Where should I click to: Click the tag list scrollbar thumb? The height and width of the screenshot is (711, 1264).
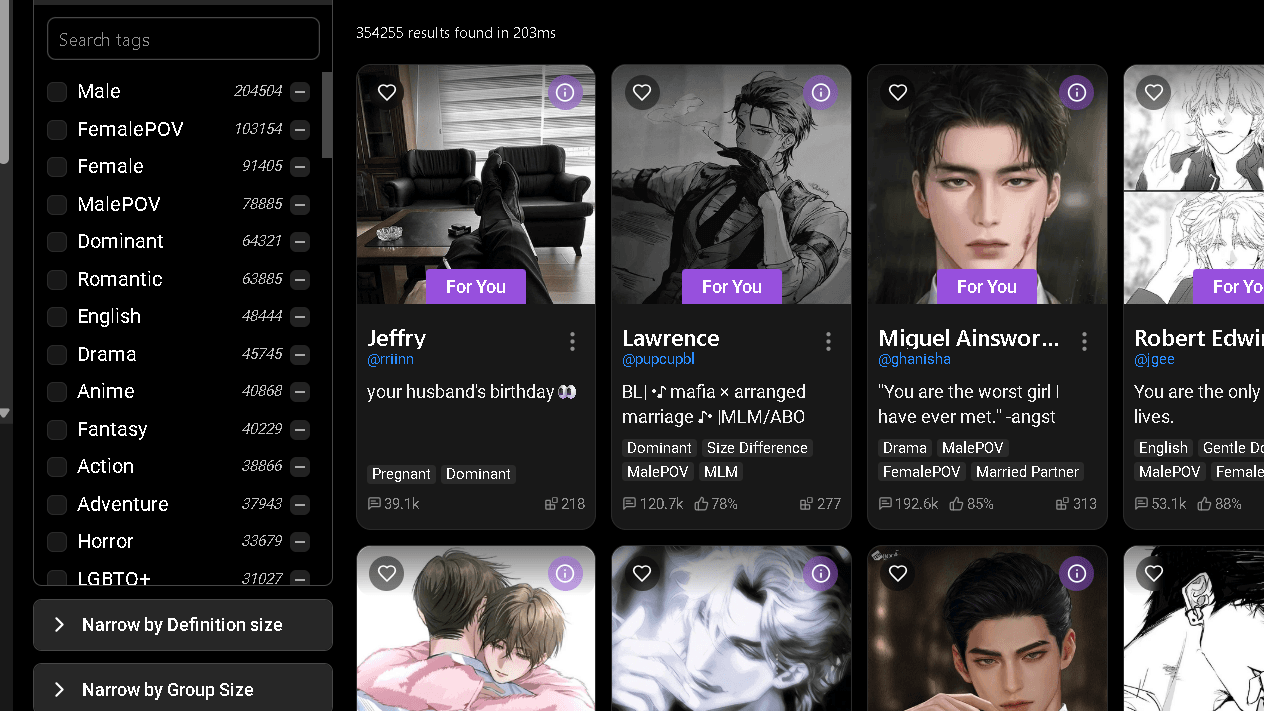(327, 115)
